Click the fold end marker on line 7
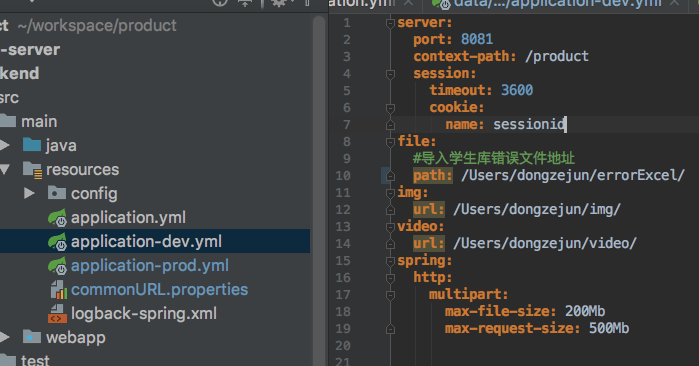 click(x=390, y=125)
